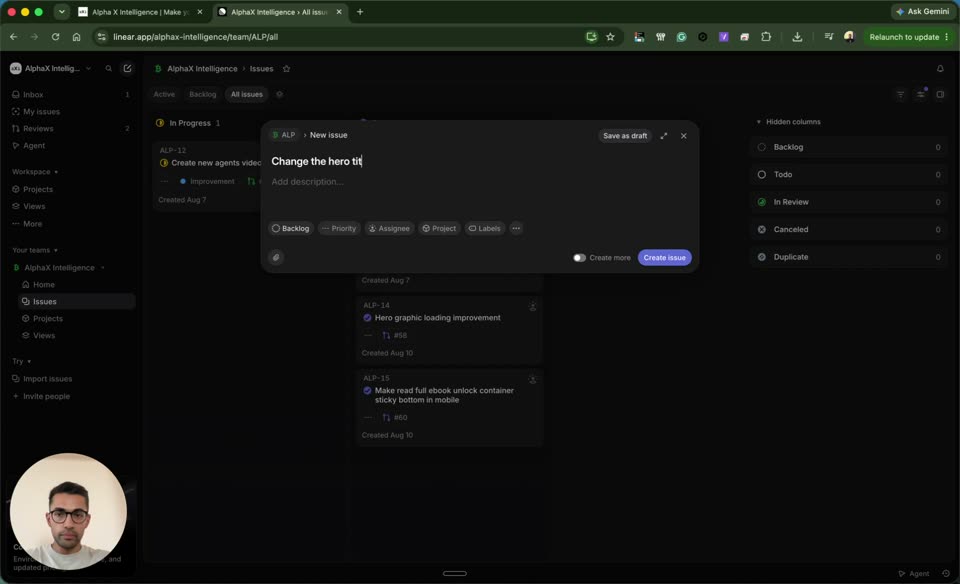Screen dimensions: 960x584
Task: Click the Create issue button
Action: coord(664,258)
